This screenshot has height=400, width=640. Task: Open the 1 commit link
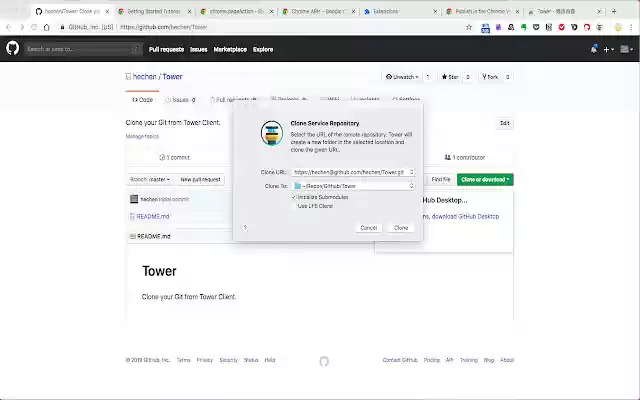point(175,158)
